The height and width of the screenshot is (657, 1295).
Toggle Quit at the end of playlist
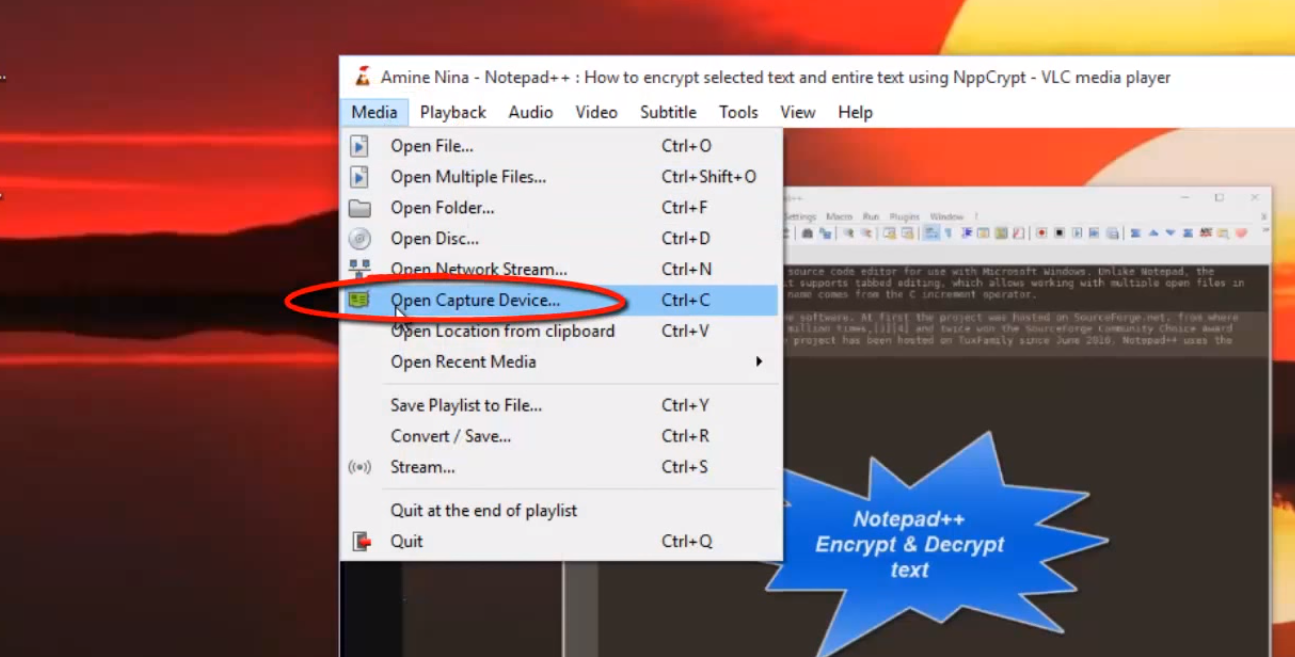click(561, 510)
